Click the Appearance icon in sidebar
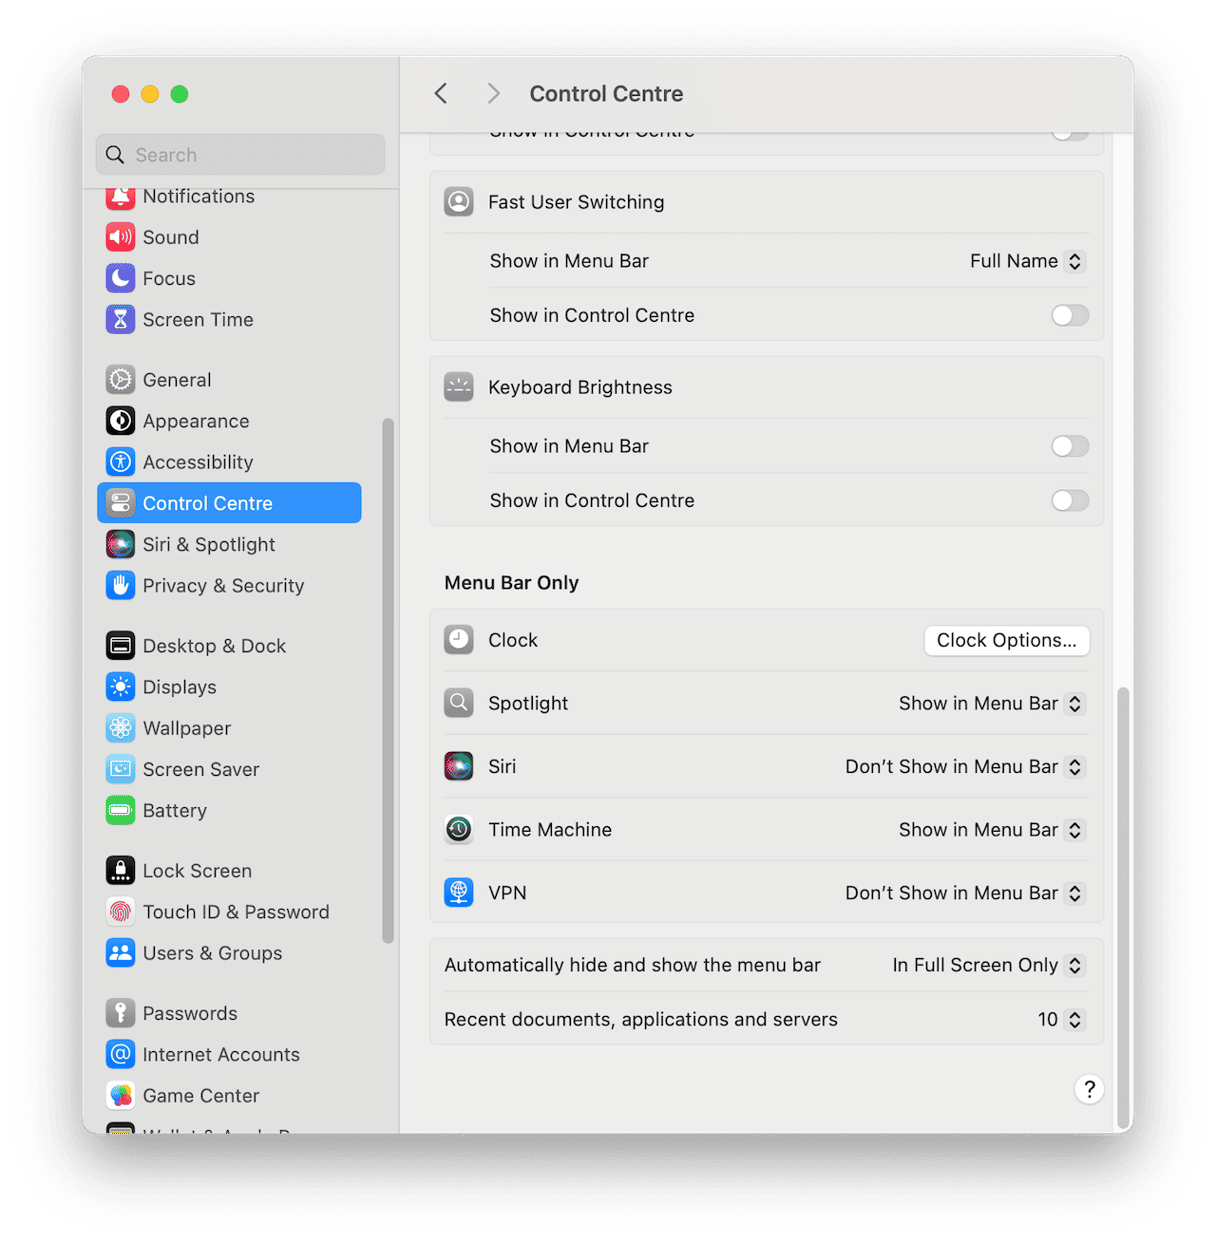 120,421
